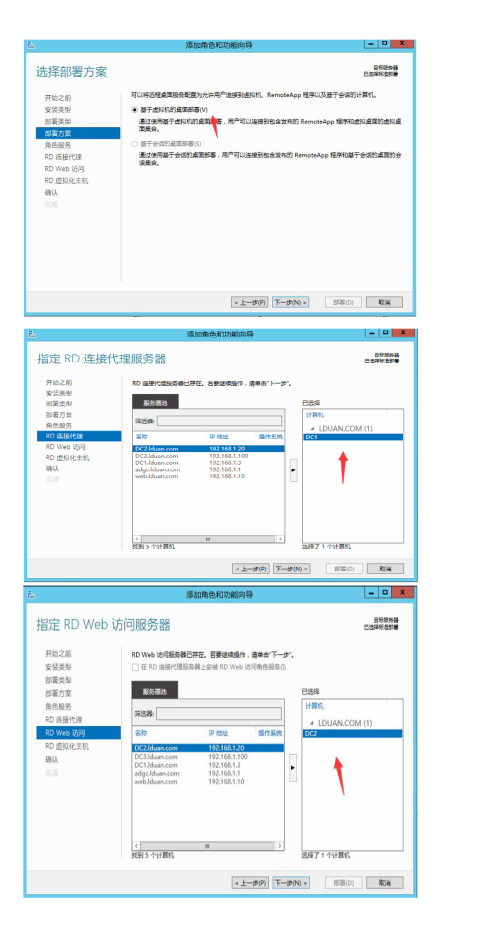Click 下一步(N) in 选择部署方案 window
Image resolution: width=500 pixels, height=935 pixels.
tap(290, 302)
